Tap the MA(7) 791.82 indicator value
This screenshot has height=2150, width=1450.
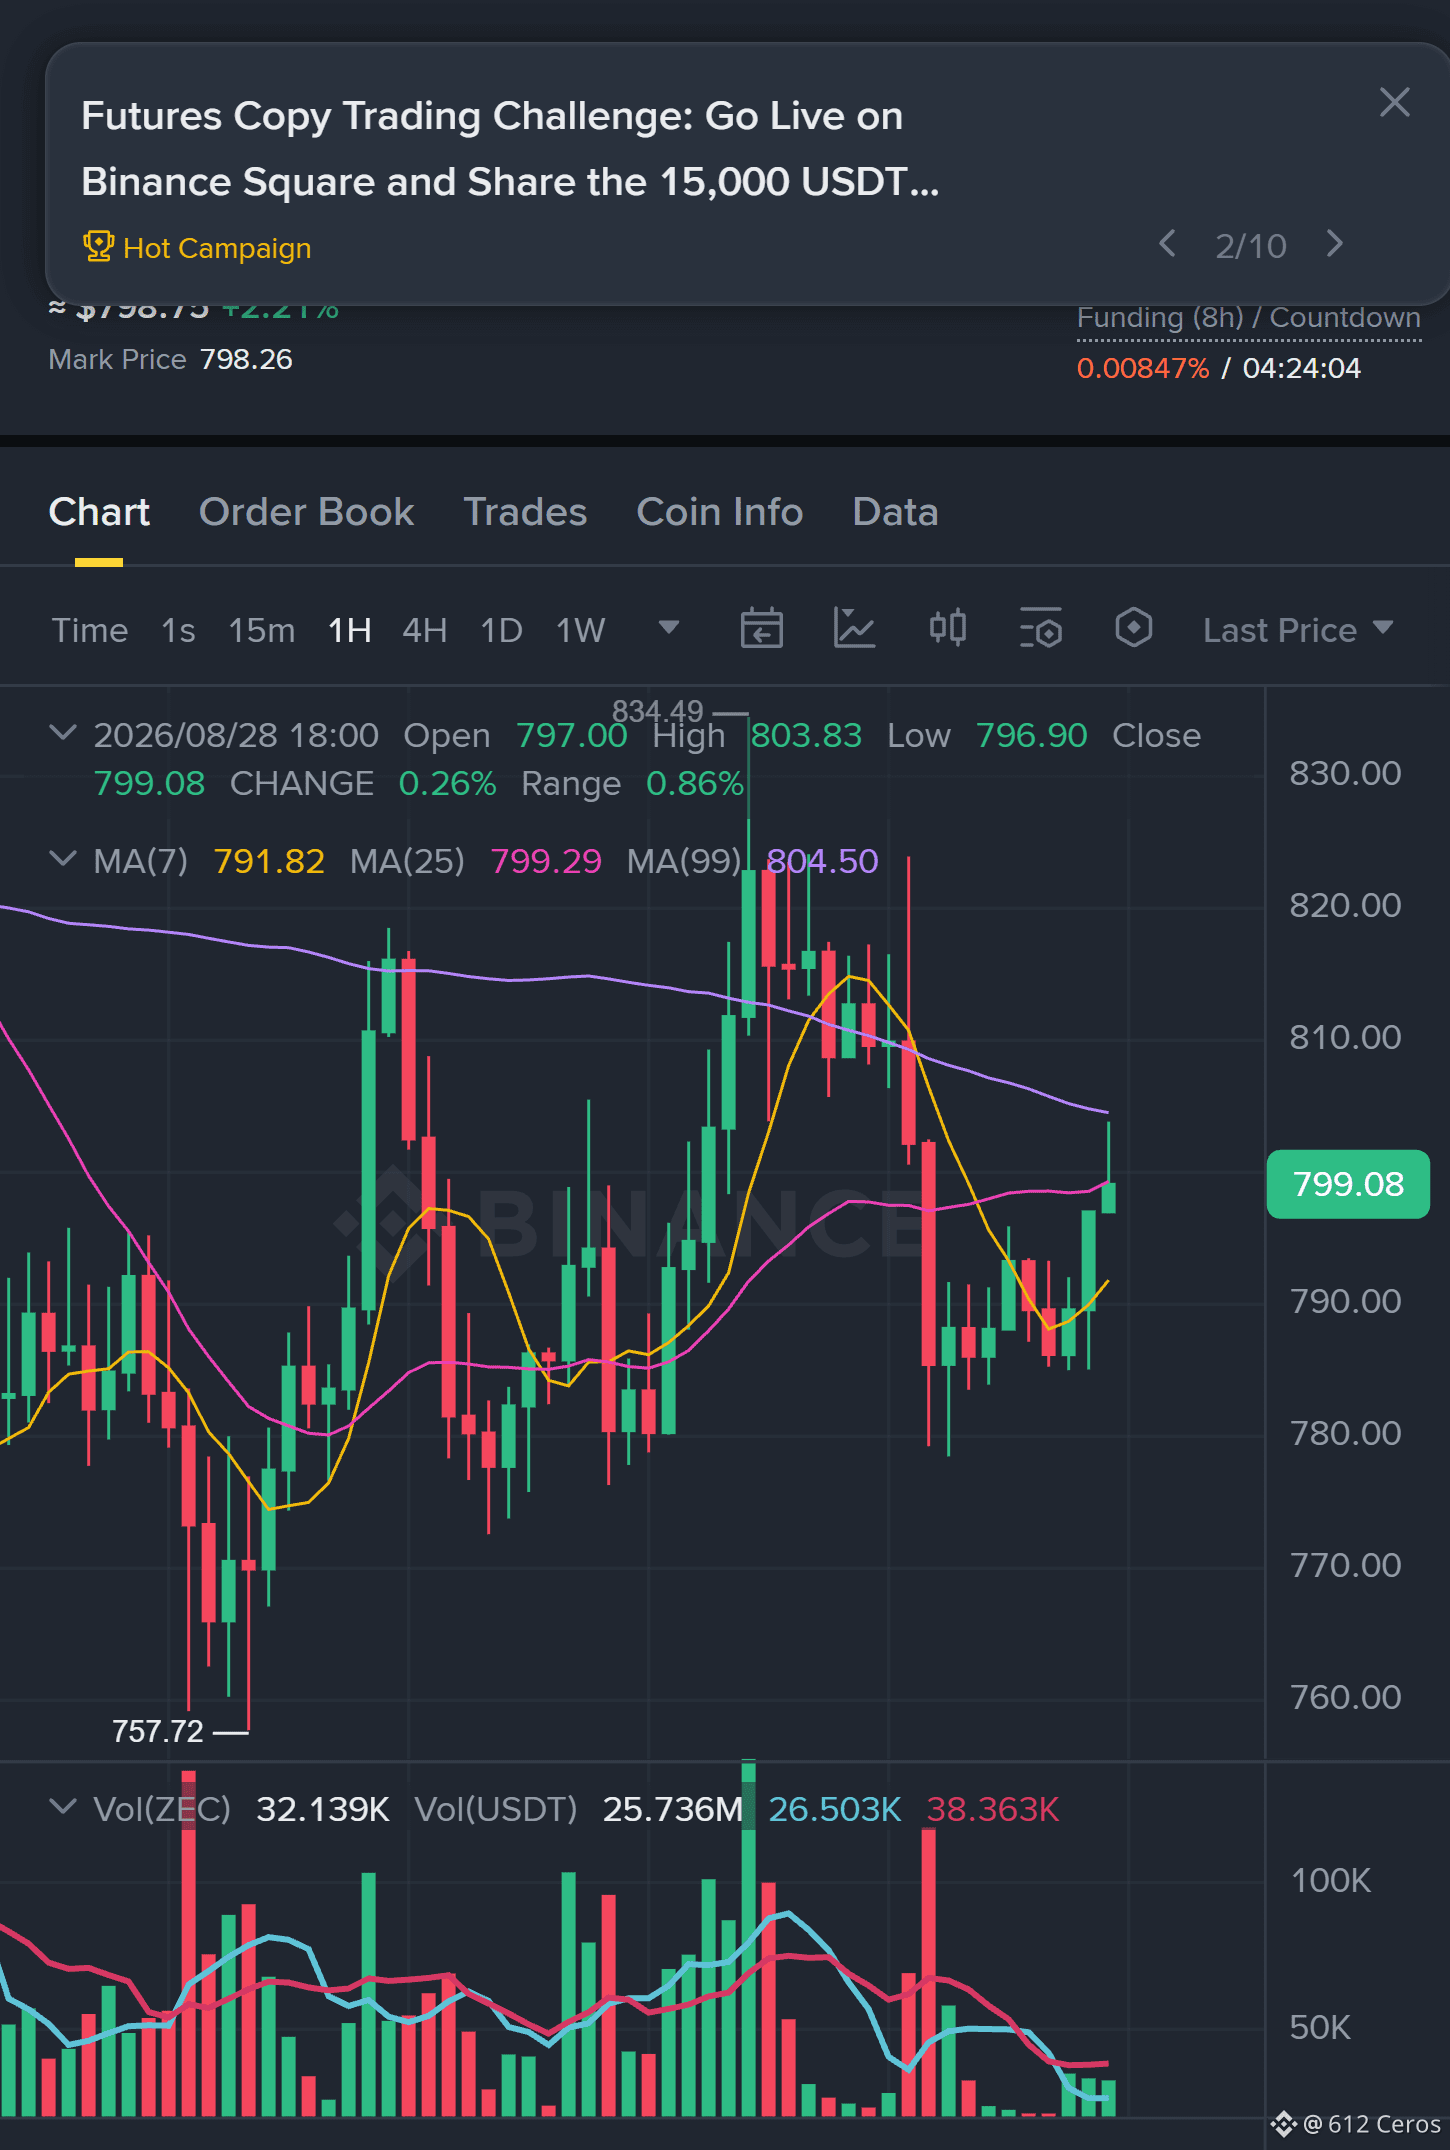tap(269, 861)
